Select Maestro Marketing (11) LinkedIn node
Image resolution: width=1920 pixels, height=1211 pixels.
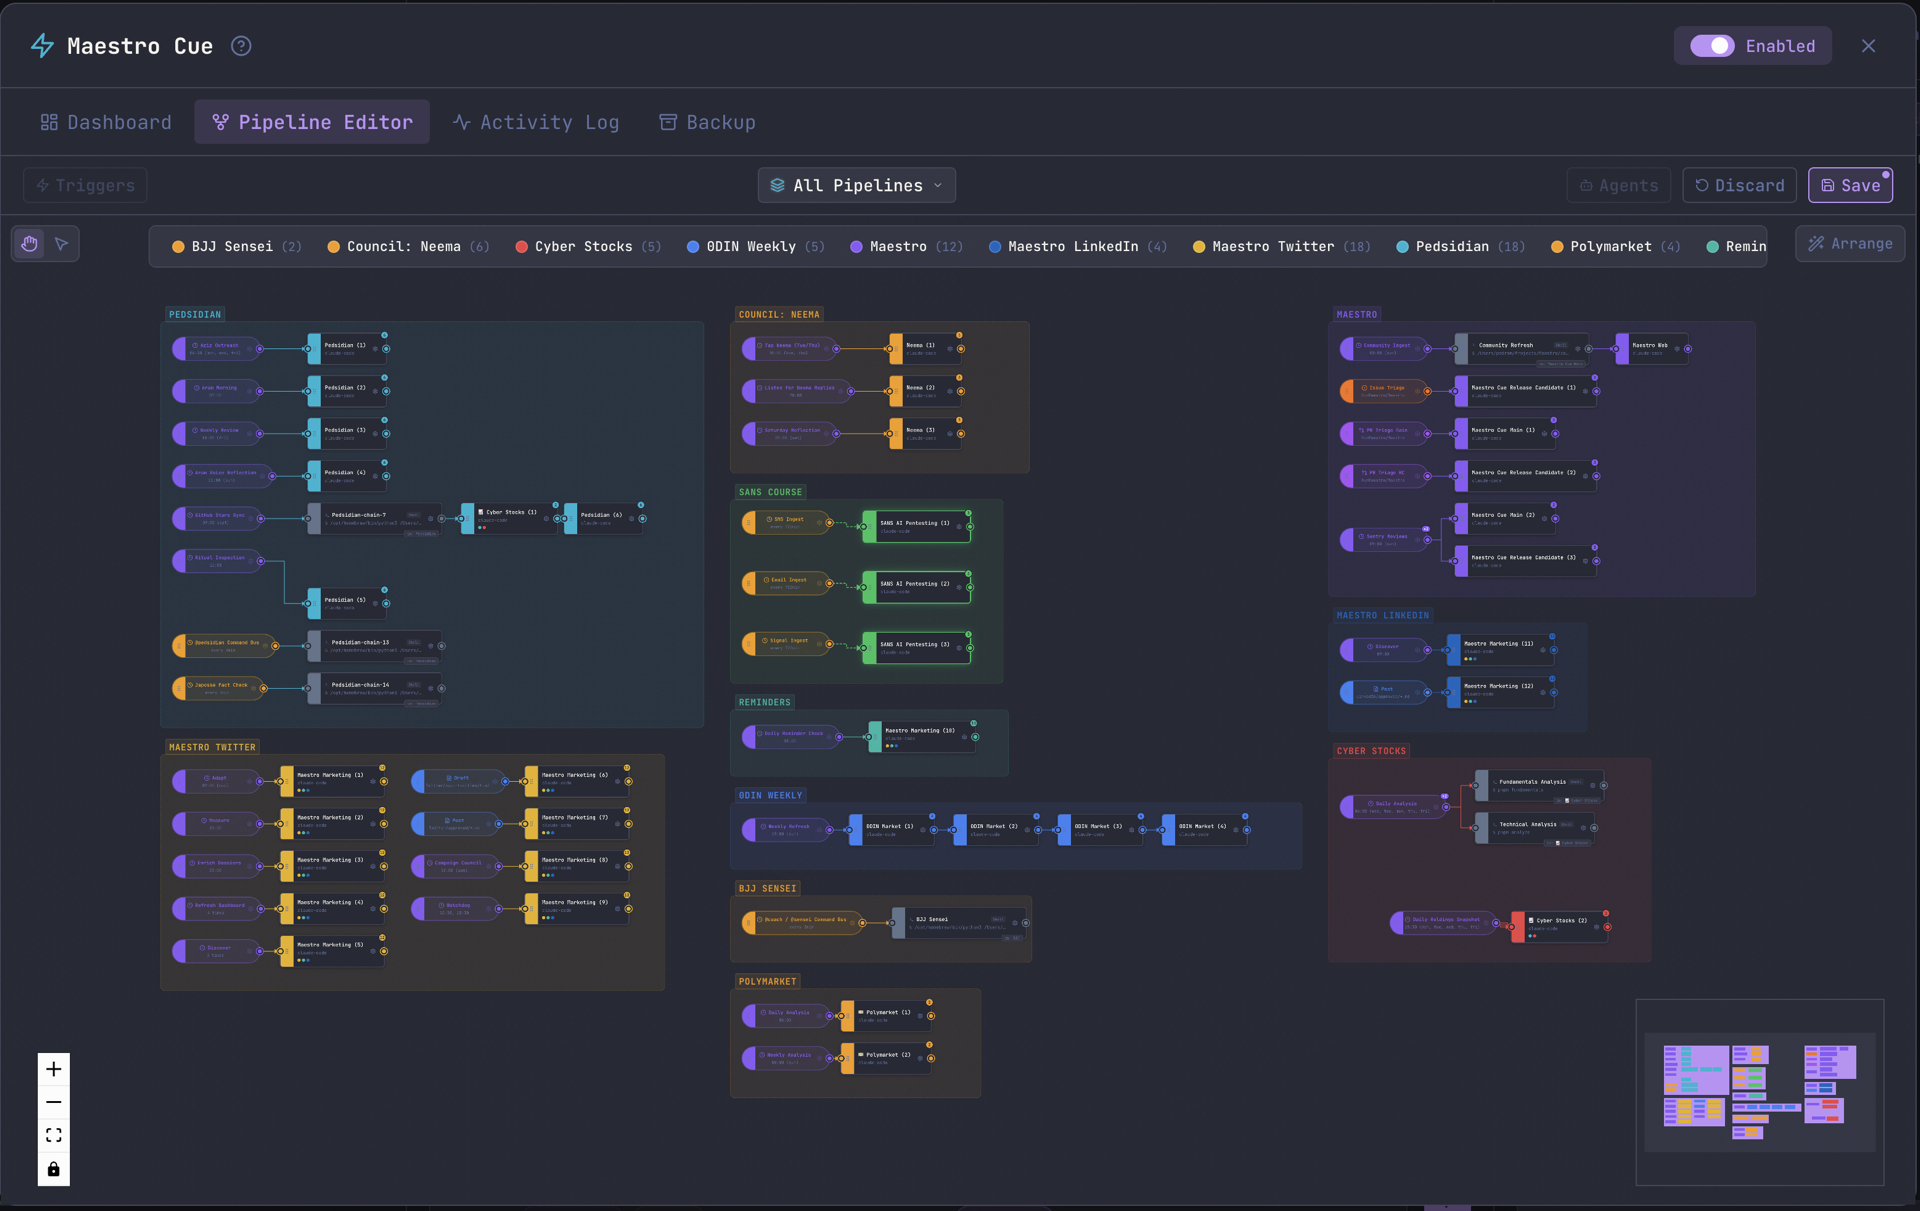pyautogui.click(x=1500, y=649)
